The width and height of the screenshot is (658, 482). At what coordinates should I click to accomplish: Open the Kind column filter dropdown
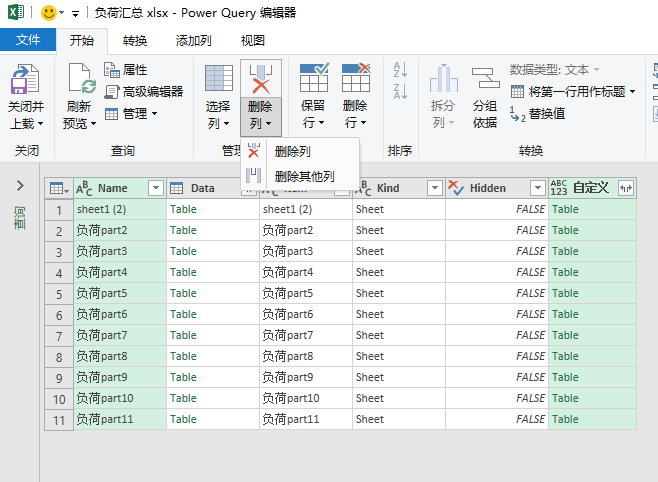pyautogui.click(x=435, y=188)
